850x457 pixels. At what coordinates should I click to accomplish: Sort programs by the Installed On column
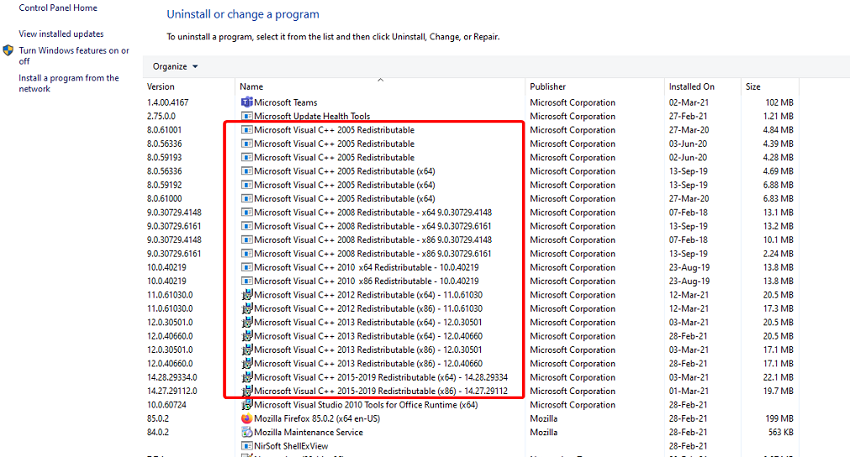coord(692,87)
